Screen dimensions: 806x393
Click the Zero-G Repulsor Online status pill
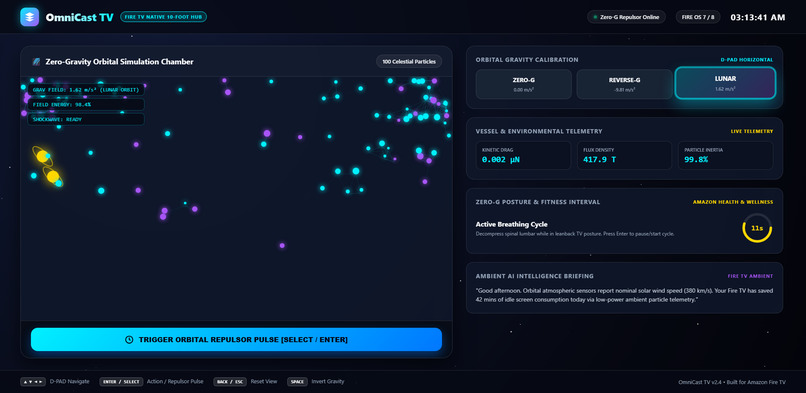(x=626, y=17)
